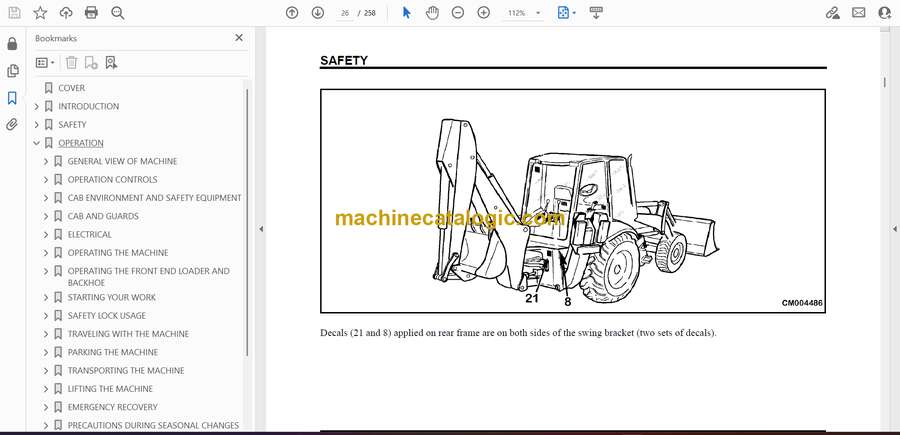Click the page number input field
Image resolution: width=900 pixels, height=435 pixels.
346,13
